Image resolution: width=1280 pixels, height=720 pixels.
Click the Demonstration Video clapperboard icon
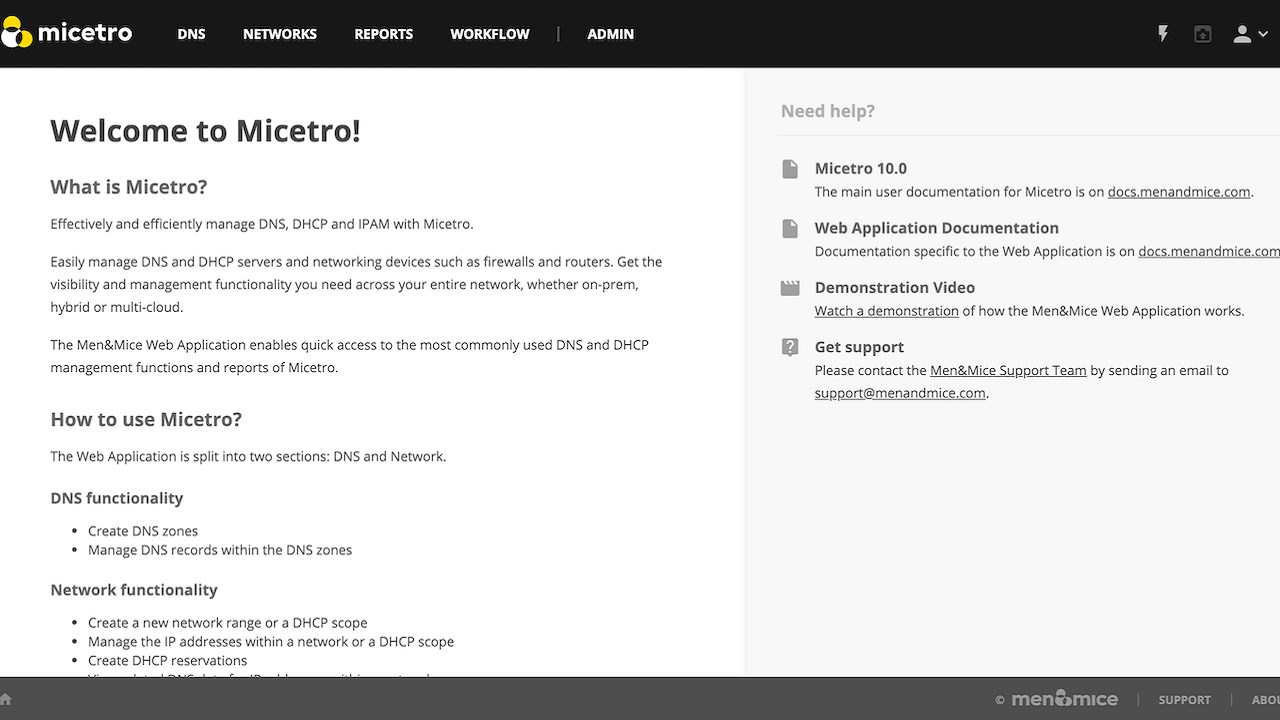[790, 288]
